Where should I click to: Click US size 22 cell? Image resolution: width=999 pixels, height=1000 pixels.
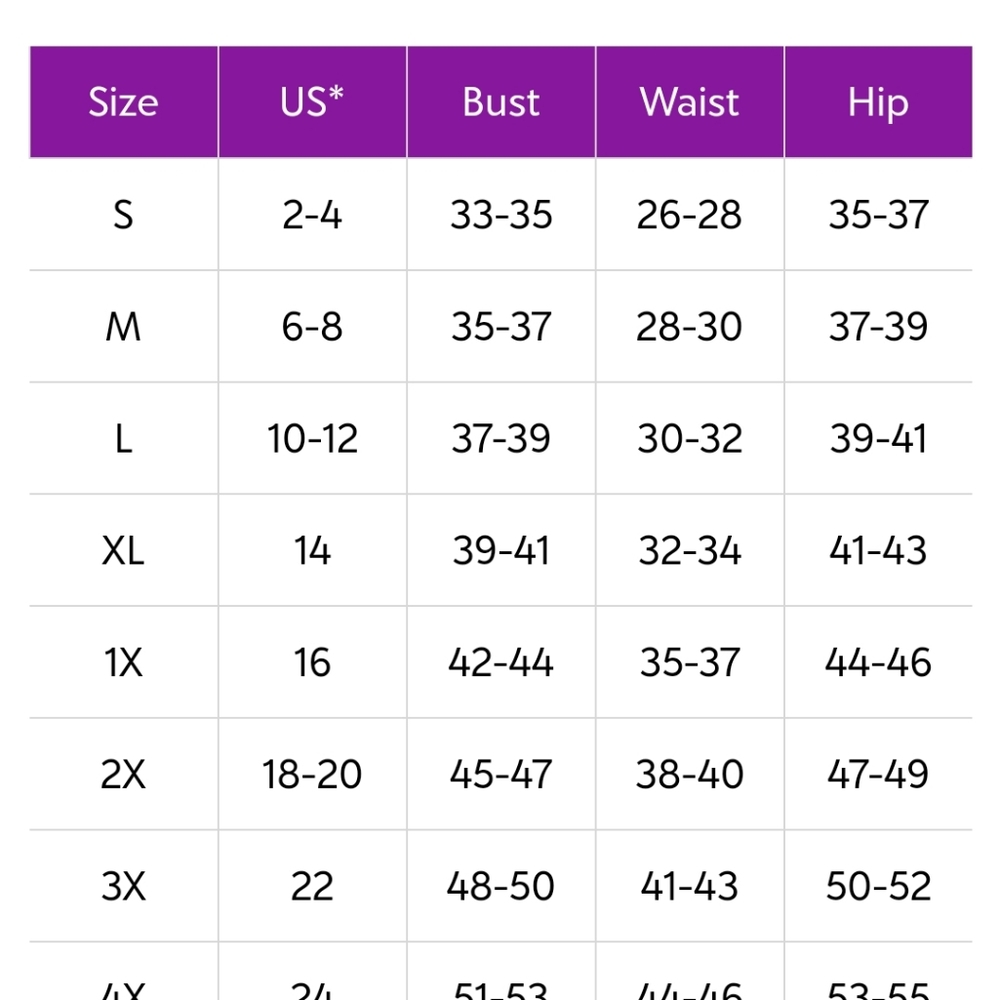(312, 886)
